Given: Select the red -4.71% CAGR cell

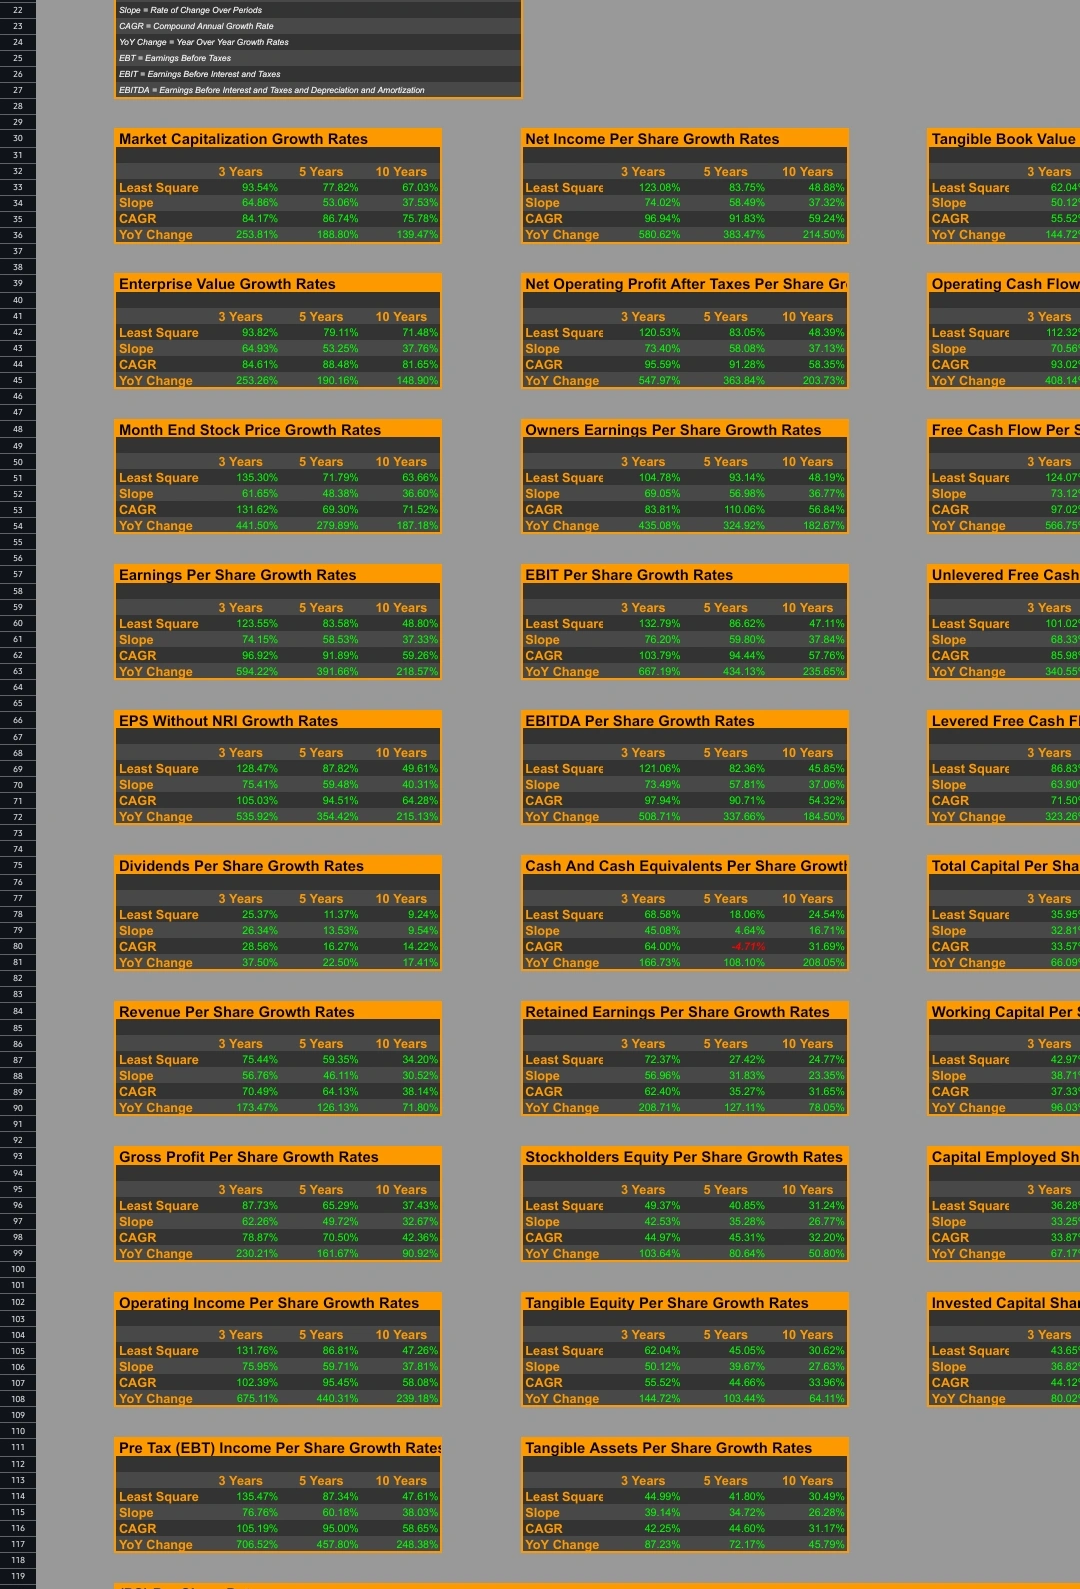Looking at the screenshot, I should pyautogui.click(x=747, y=946).
